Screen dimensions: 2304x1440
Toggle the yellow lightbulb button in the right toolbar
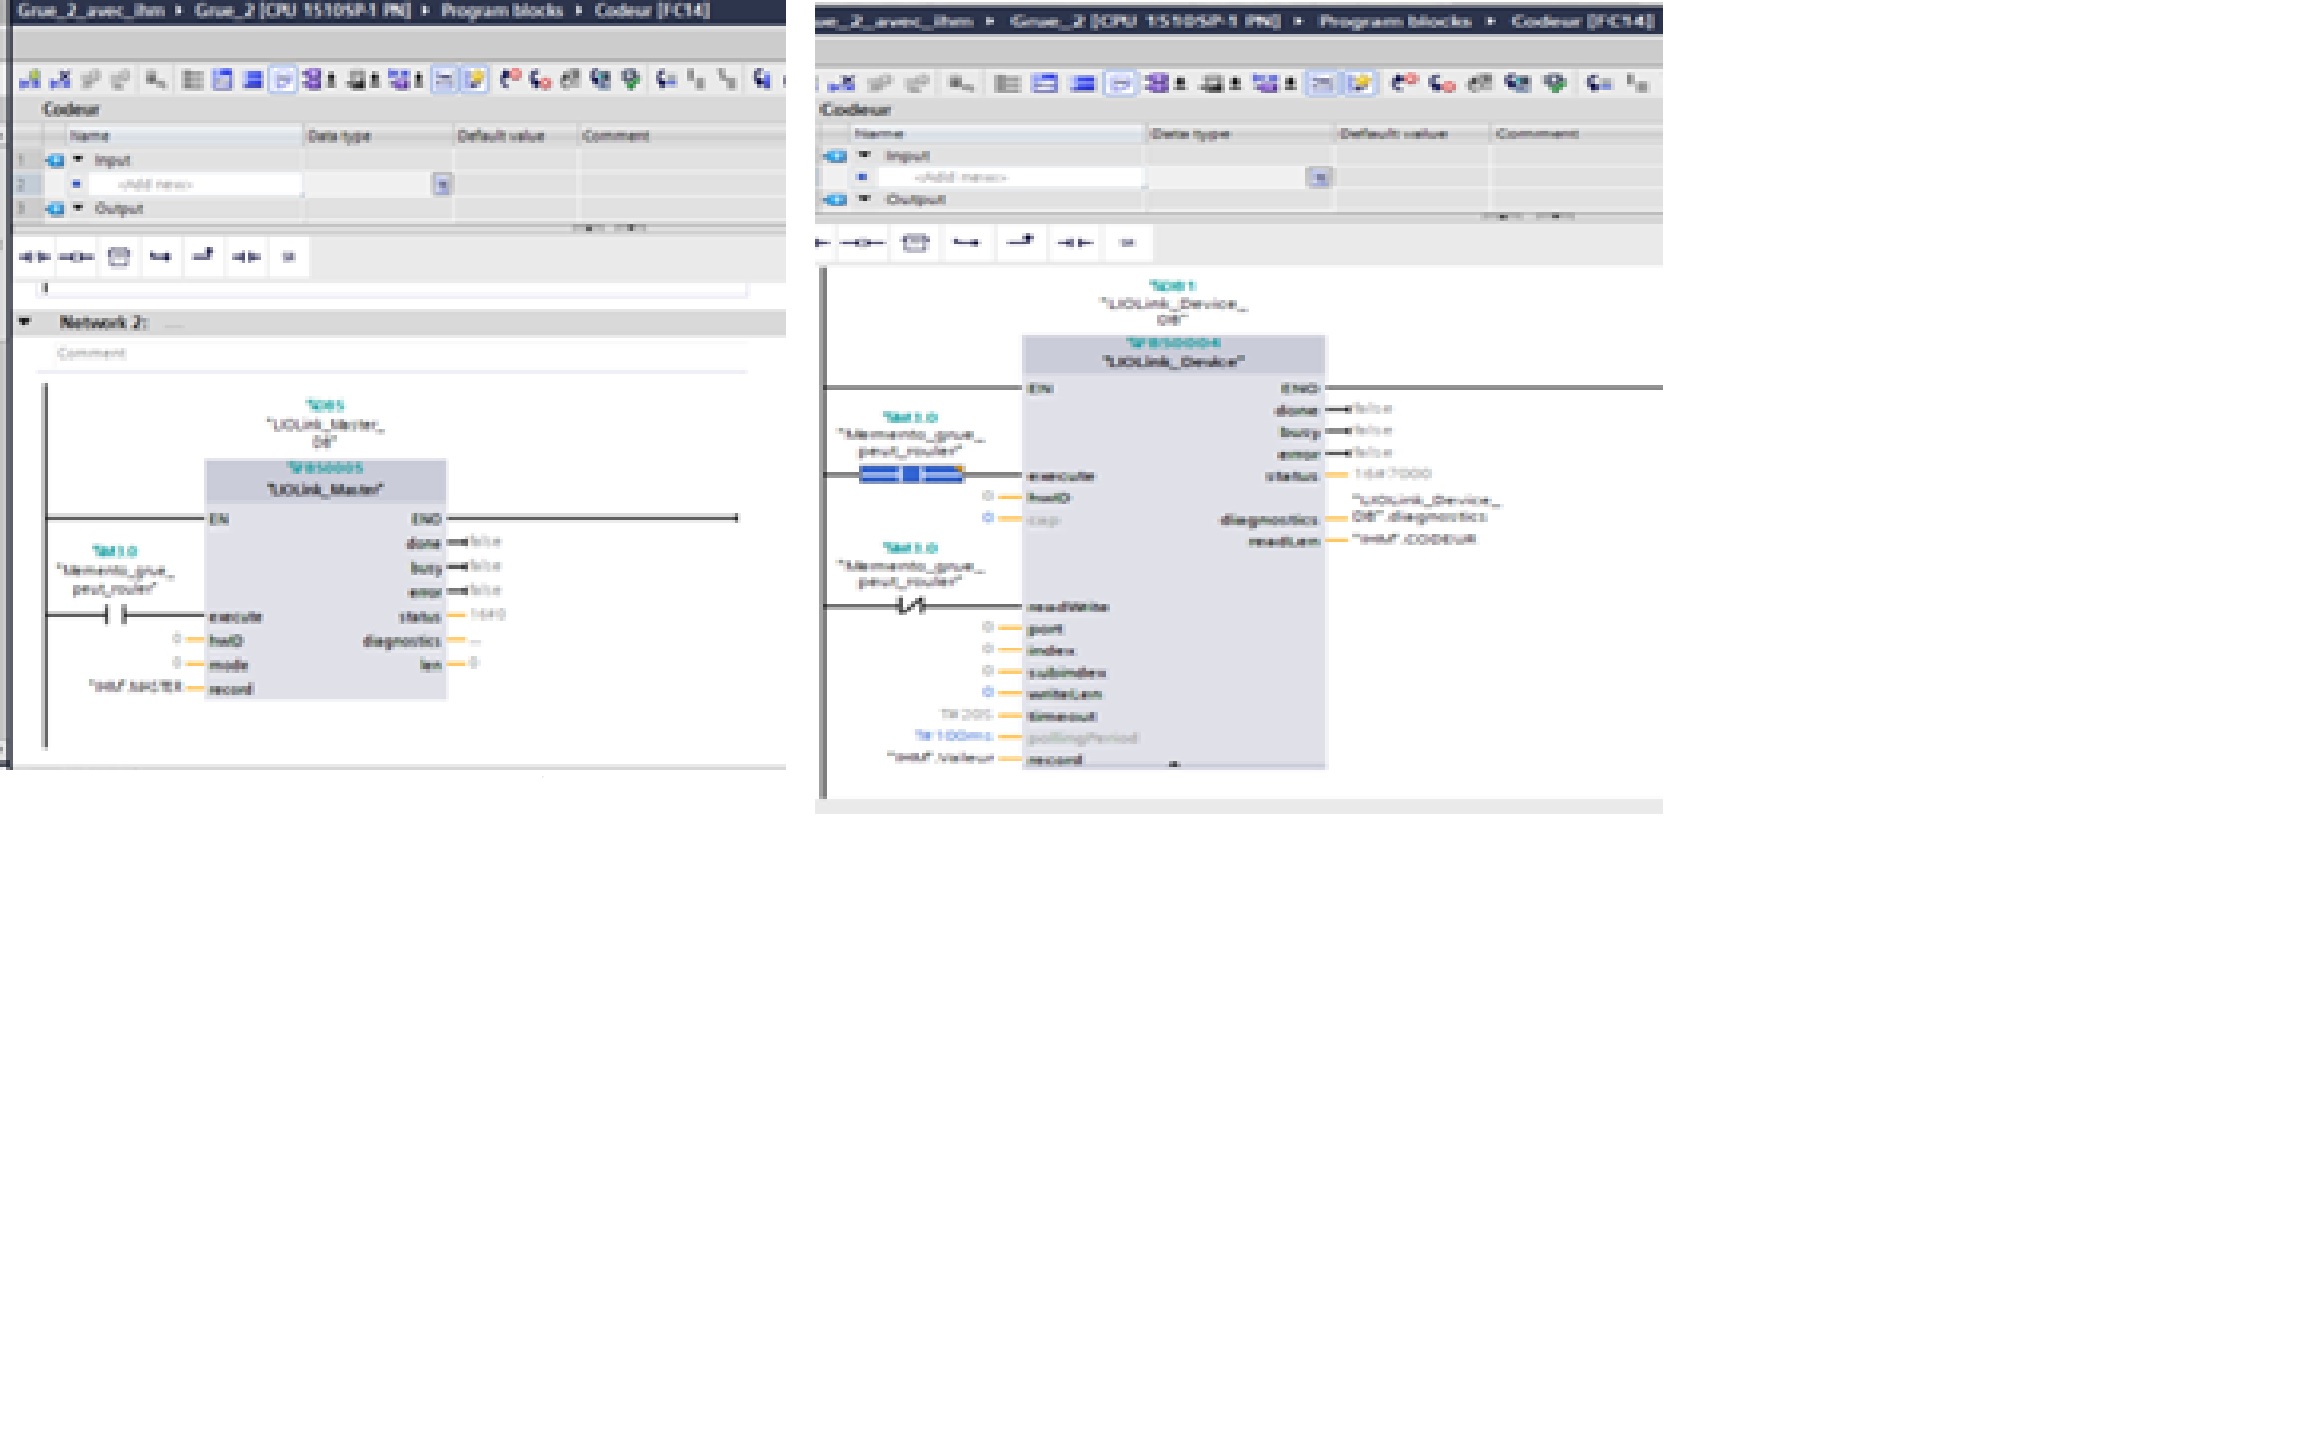pos(1360,84)
